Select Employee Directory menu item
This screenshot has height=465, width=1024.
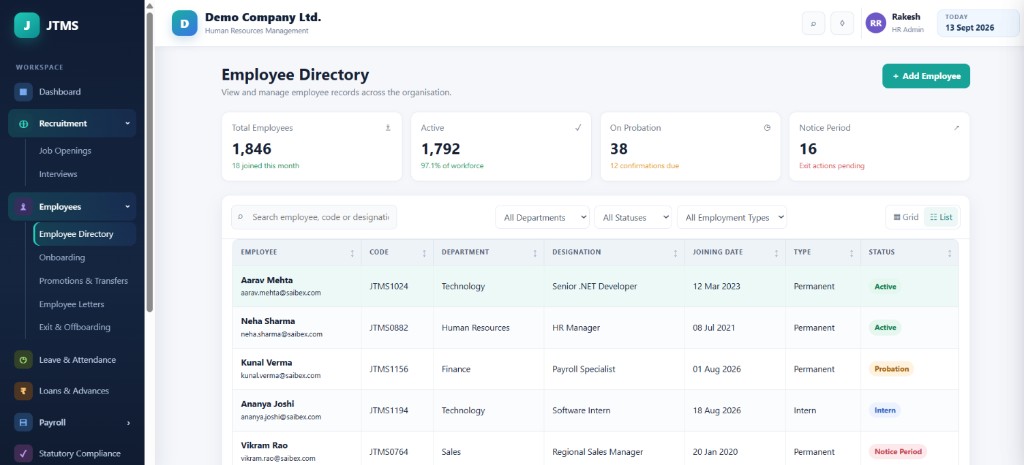pyautogui.click(x=85, y=234)
